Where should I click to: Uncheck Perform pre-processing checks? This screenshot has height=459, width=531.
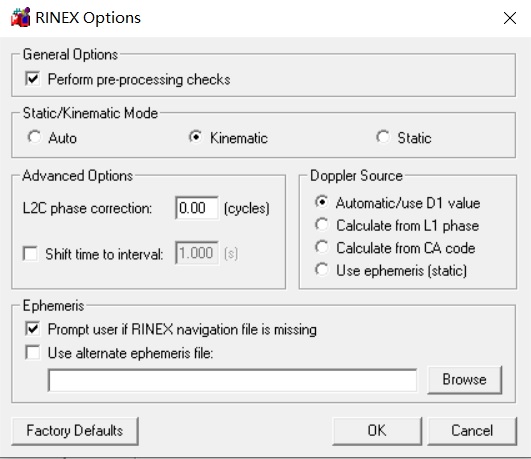tap(33, 79)
